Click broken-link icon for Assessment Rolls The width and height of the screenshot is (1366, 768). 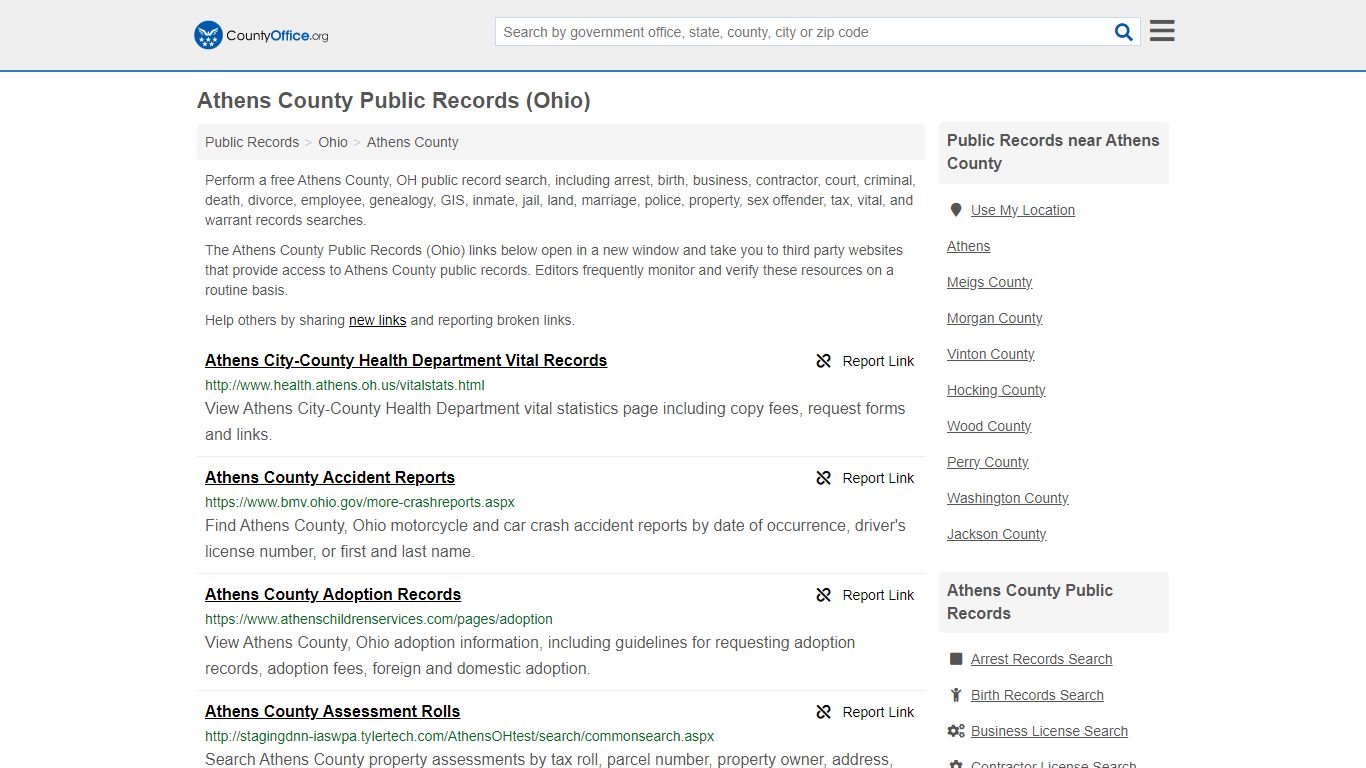[824, 712]
